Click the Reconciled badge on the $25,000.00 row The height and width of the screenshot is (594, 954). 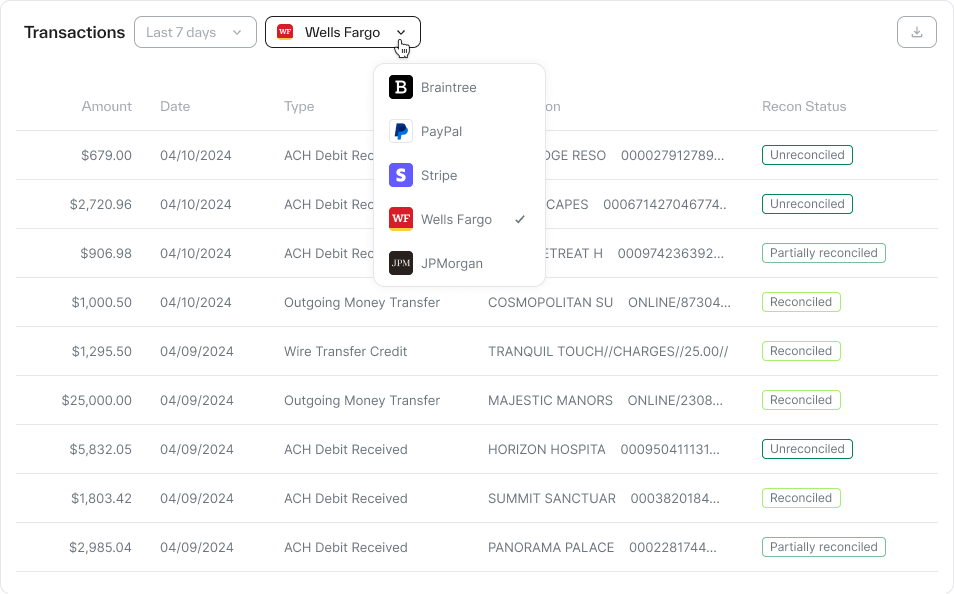click(x=801, y=400)
